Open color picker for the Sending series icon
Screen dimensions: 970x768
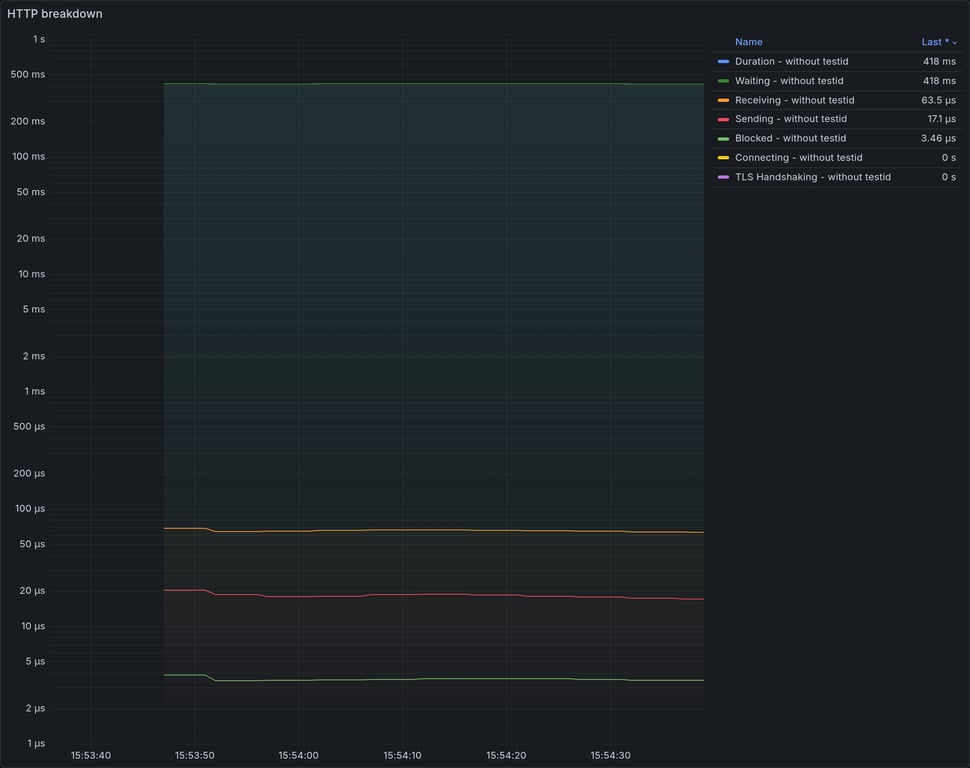coord(722,118)
